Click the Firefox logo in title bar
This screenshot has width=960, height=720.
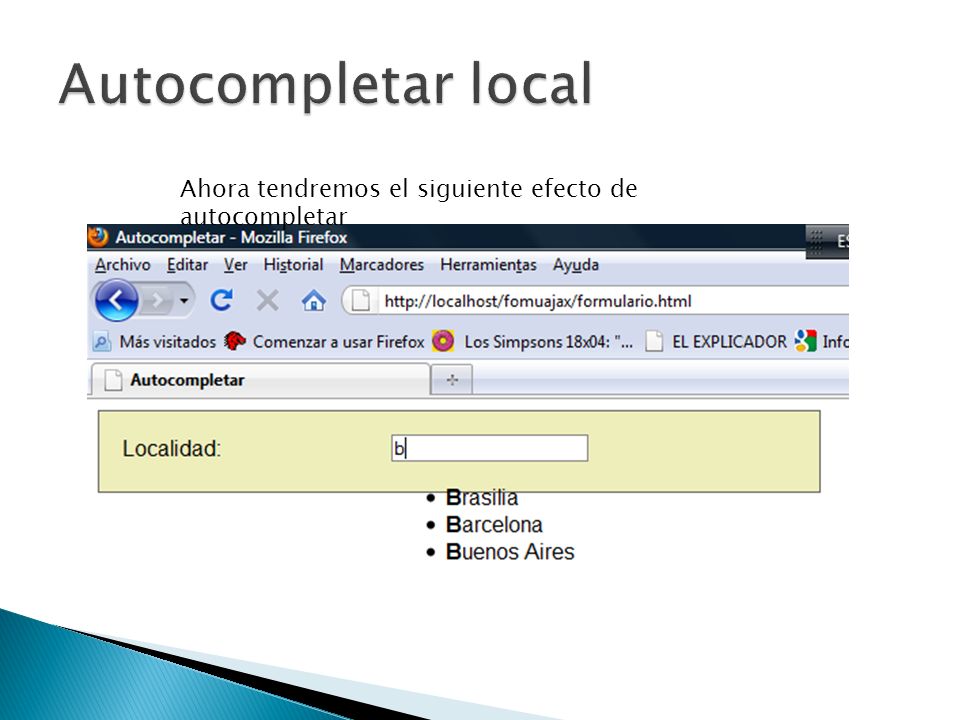(x=98, y=236)
